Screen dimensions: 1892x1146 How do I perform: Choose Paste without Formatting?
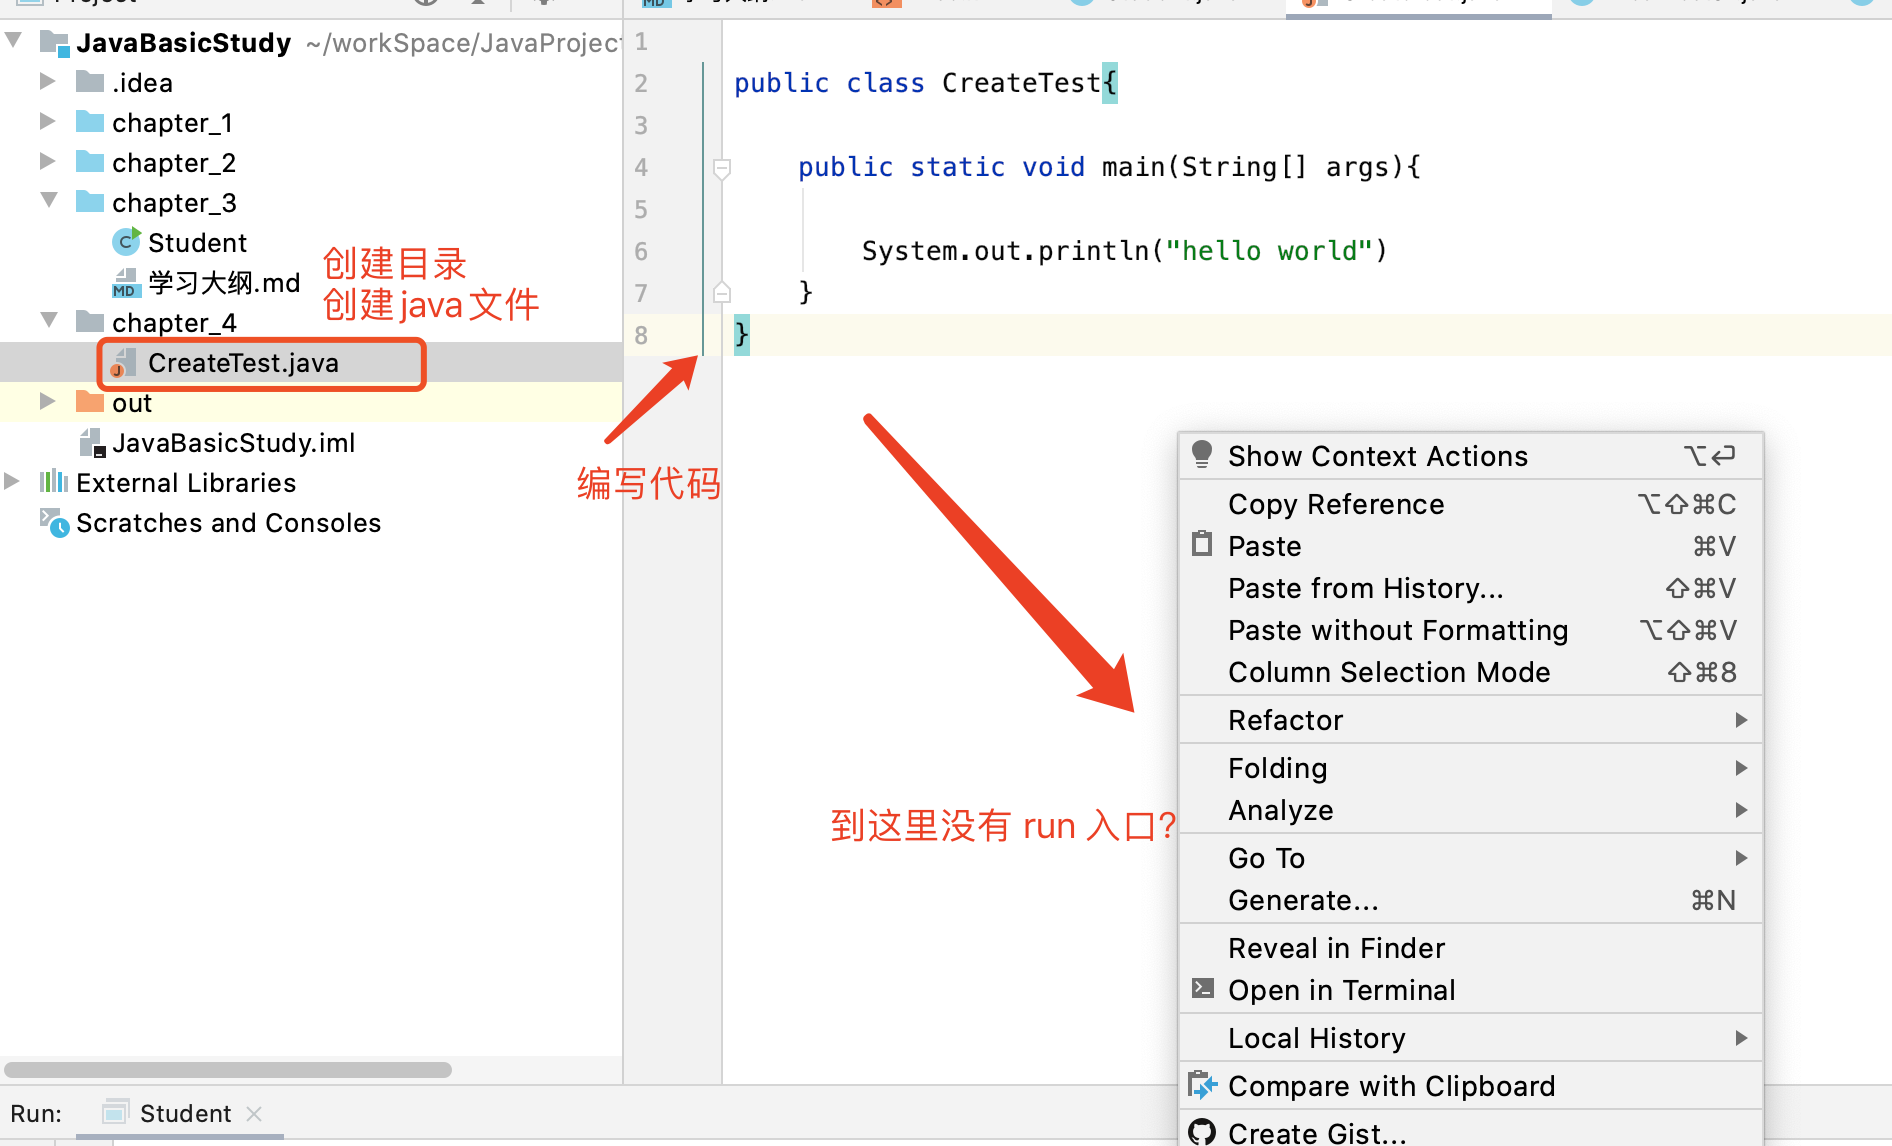(1470, 630)
